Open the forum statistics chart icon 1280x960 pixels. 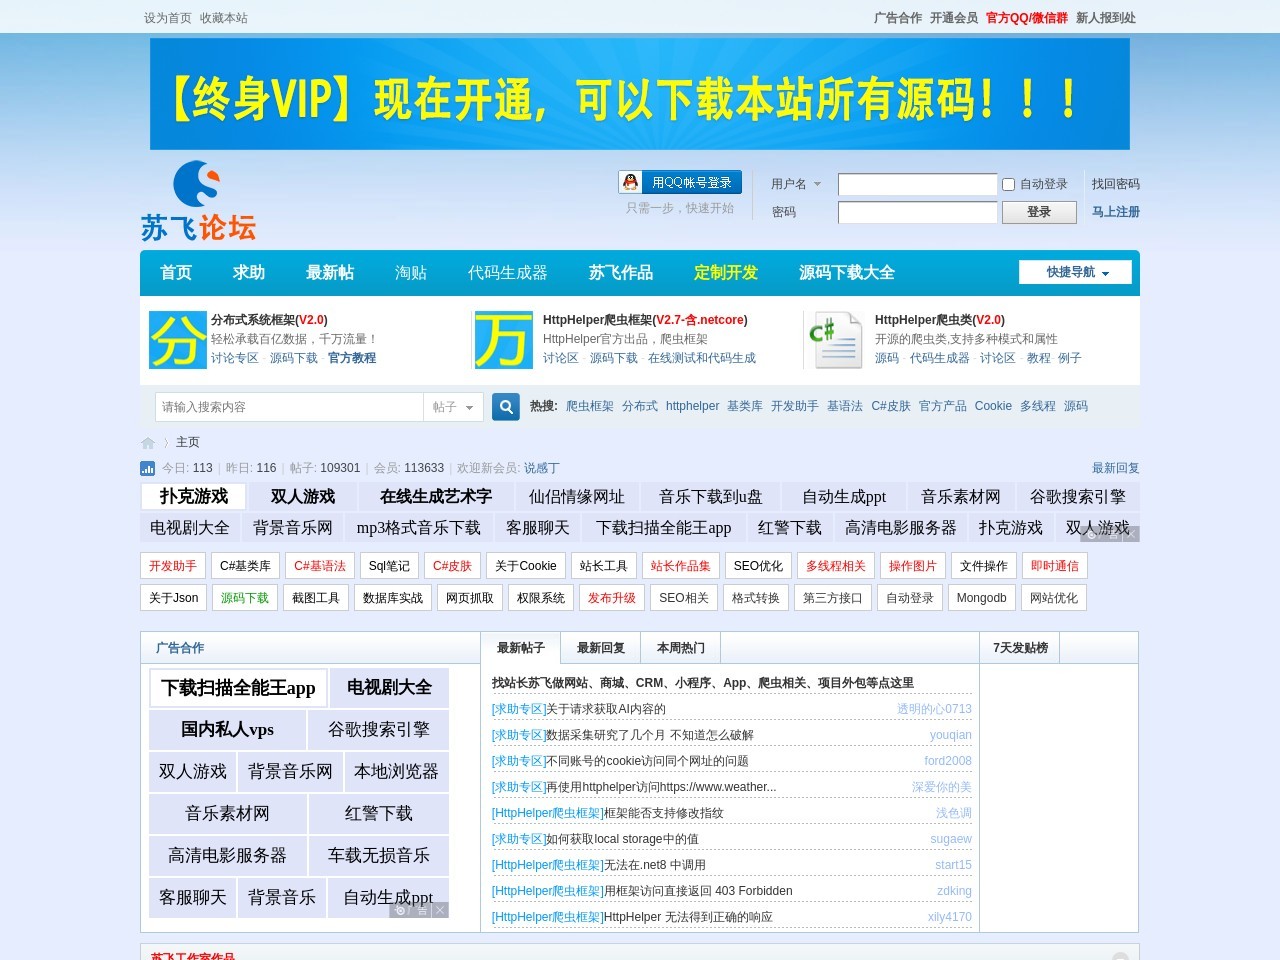coord(148,468)
